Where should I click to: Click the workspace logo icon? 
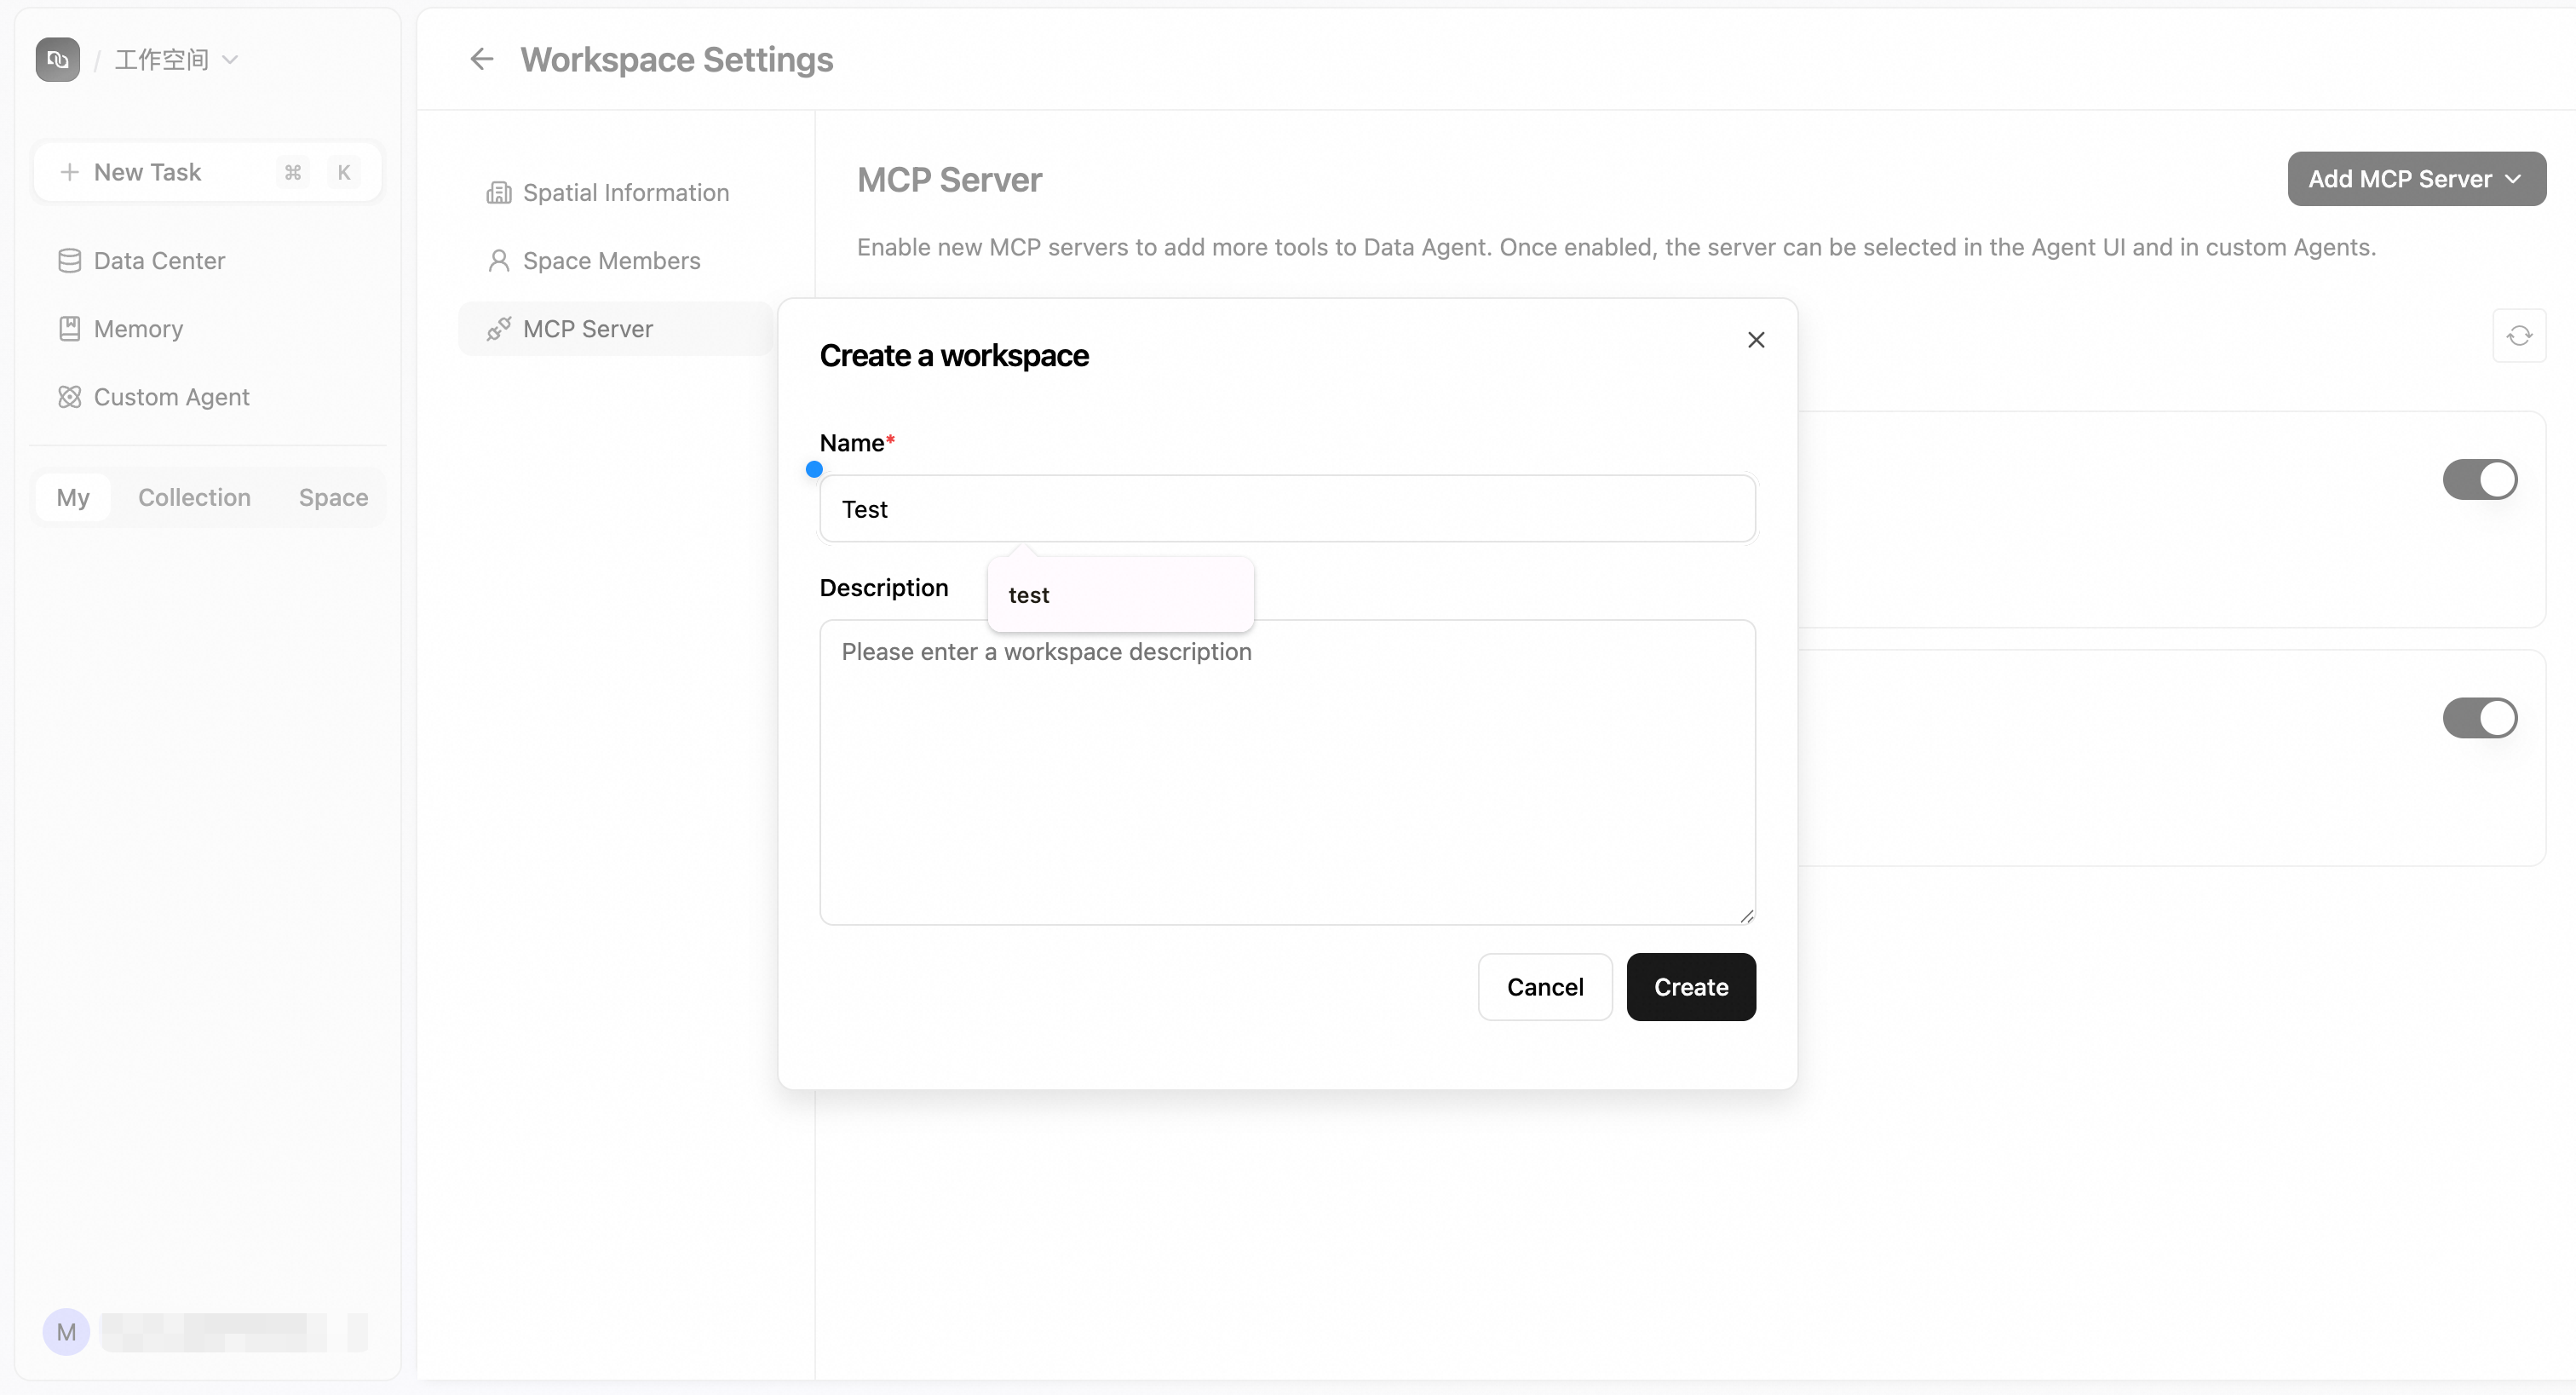click(x=58, y=60)
